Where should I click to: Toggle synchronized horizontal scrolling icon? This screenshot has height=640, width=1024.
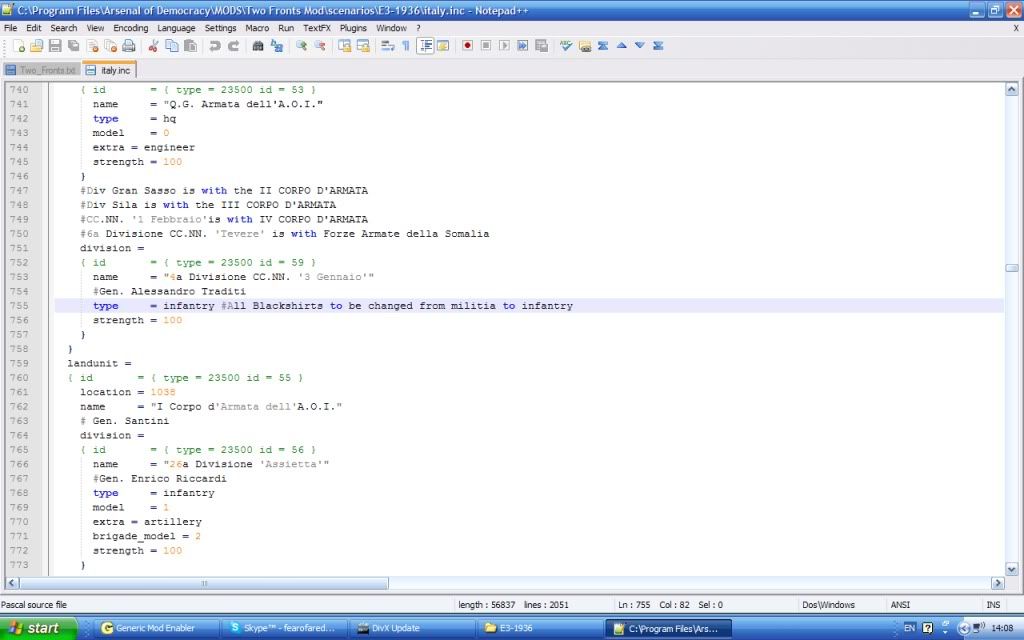362,46
